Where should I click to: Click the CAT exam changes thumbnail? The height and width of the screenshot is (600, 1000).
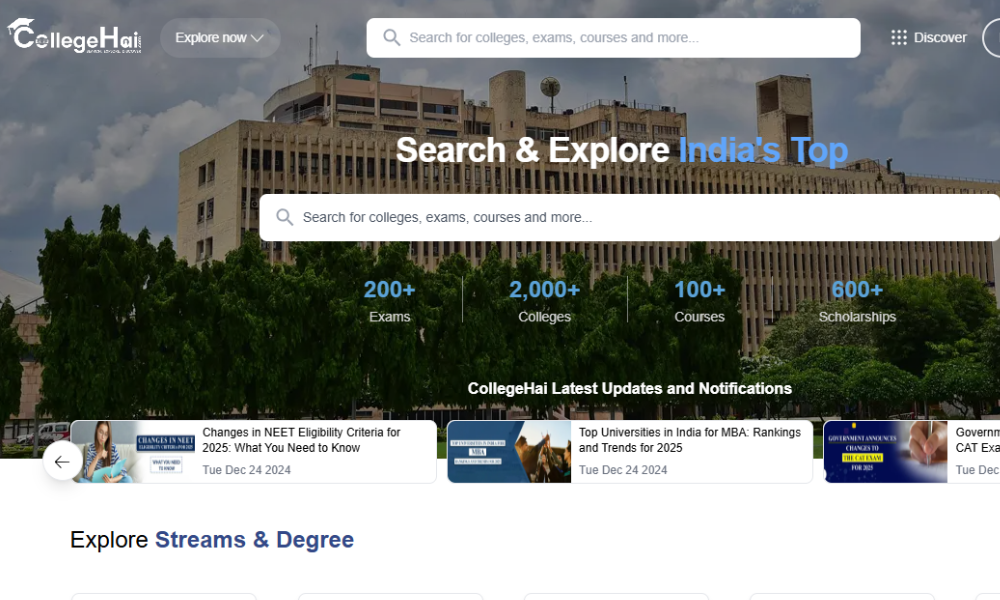pyautogui.click(x=885, y=451)
